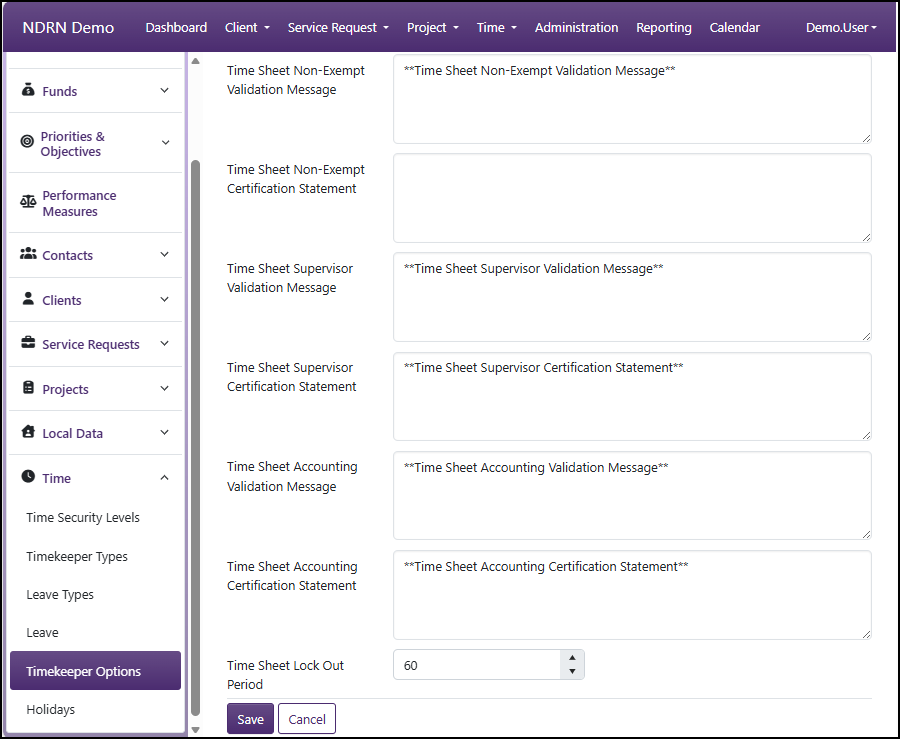The image size is (900, 739).
Task: Click the sidebar vertical scrollbar thumb
Action: click(195, 438)
